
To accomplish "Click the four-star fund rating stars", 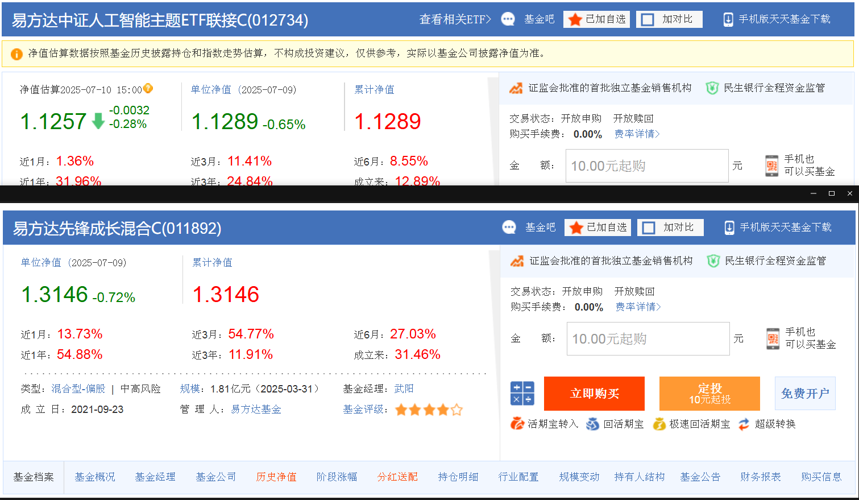I will pos(429,410).
